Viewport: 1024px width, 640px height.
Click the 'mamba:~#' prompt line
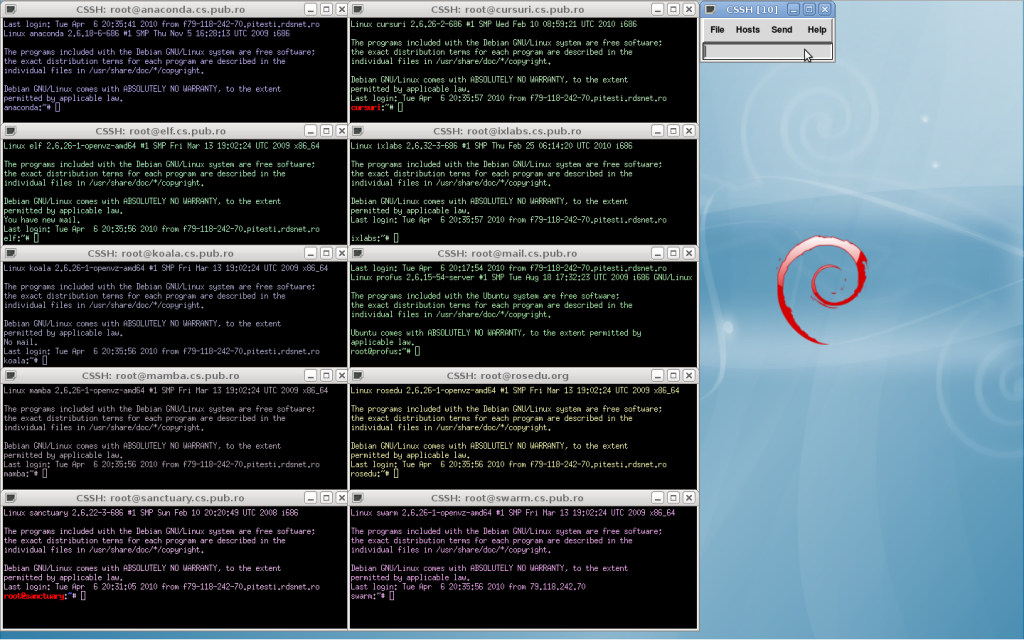click(x=21, y=473)
